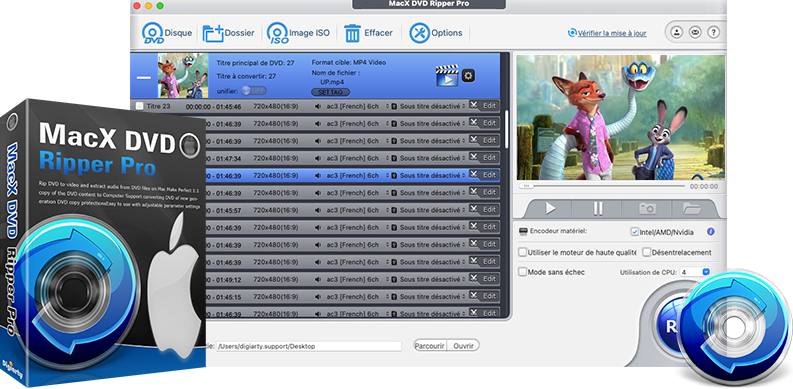Click the preview playback progress slider
793x389 pixels.
click(602, 186)
